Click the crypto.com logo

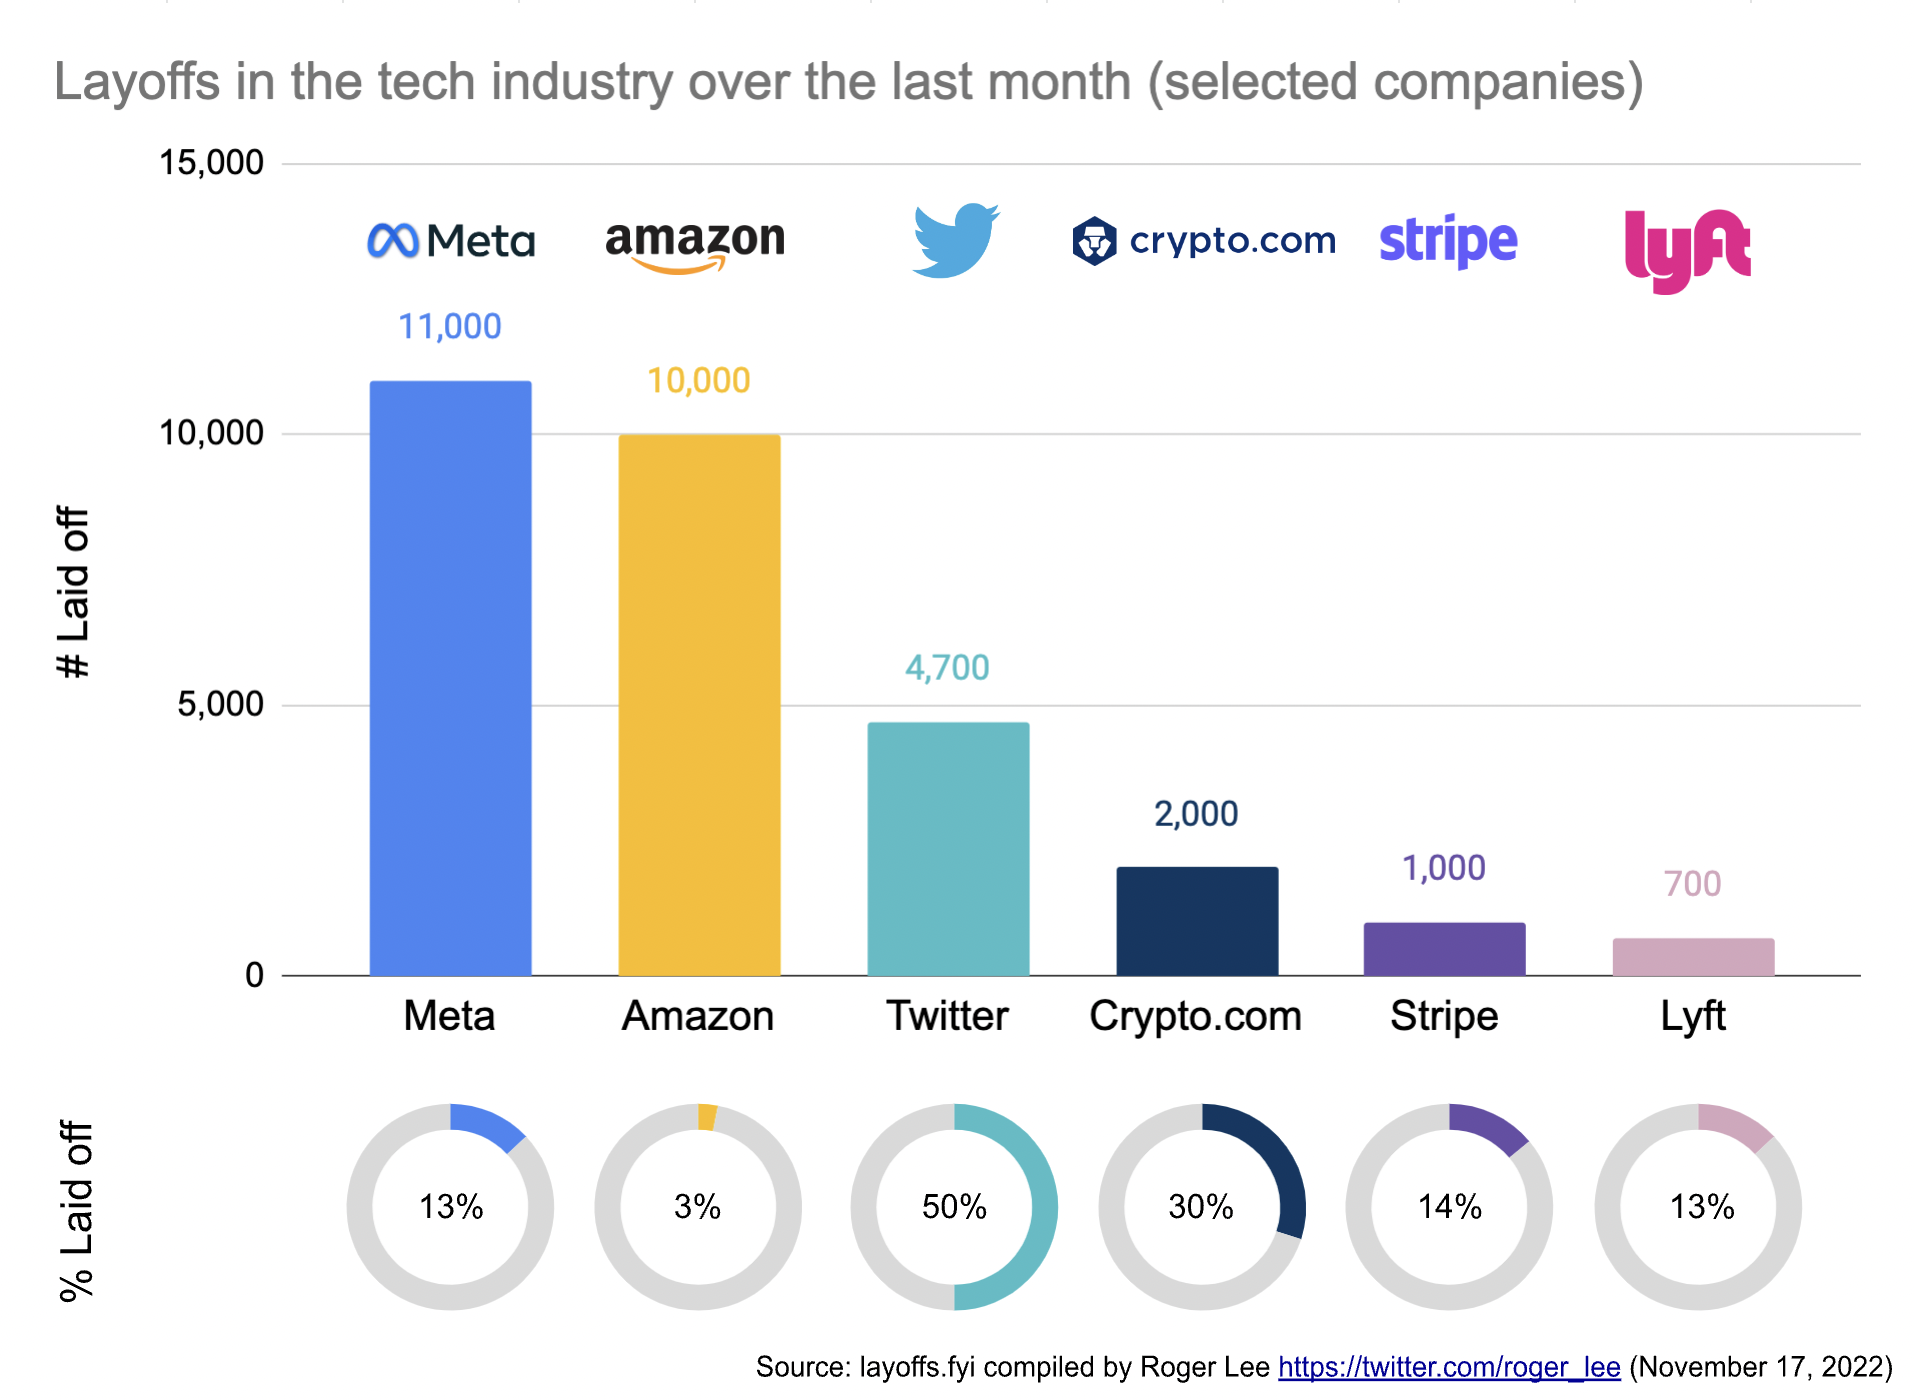coord(1204,241)
